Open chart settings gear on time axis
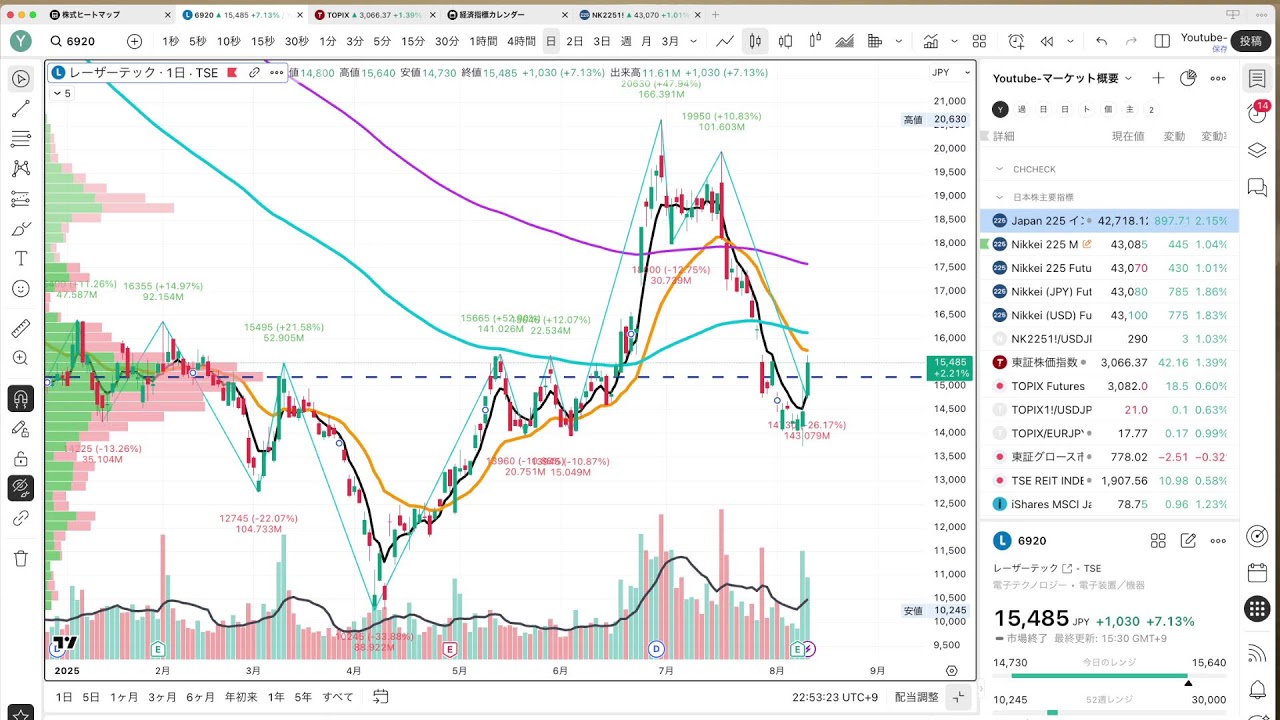This screenshot has width=1280, height=720. click(952, 671)
